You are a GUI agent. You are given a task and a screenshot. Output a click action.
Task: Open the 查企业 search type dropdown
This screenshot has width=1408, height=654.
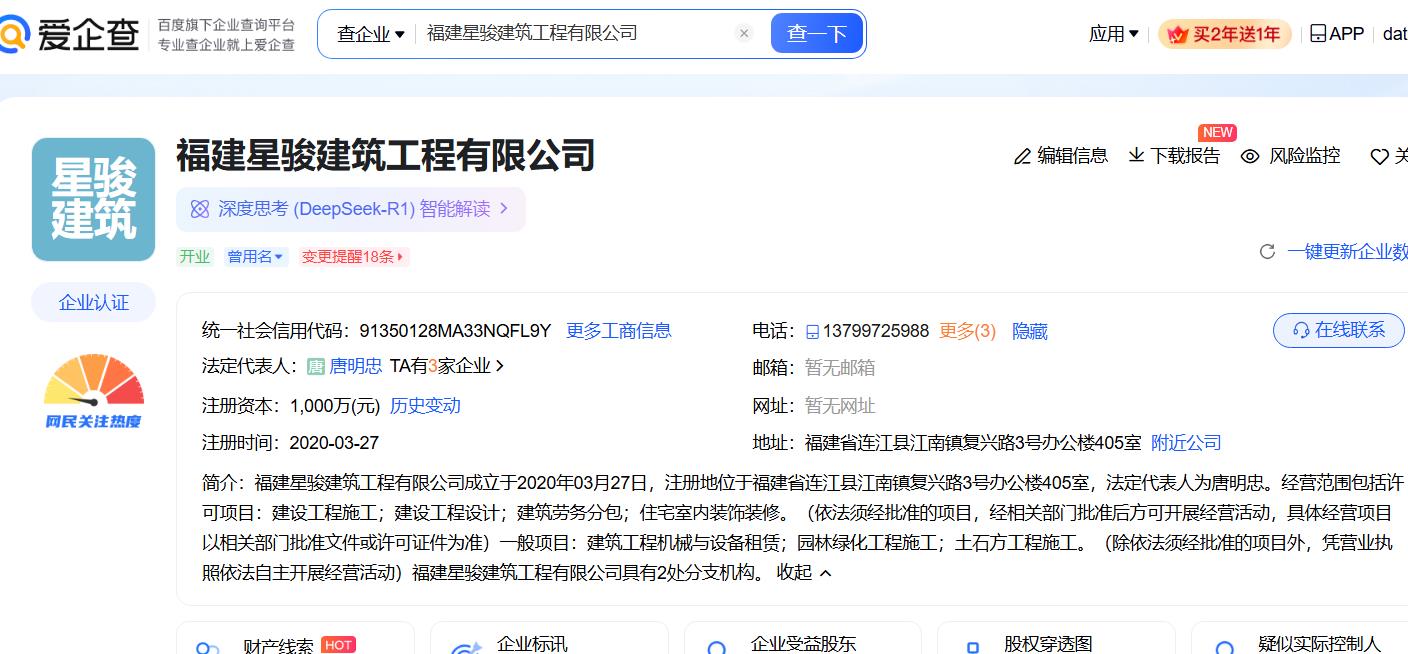click(370, 34)
